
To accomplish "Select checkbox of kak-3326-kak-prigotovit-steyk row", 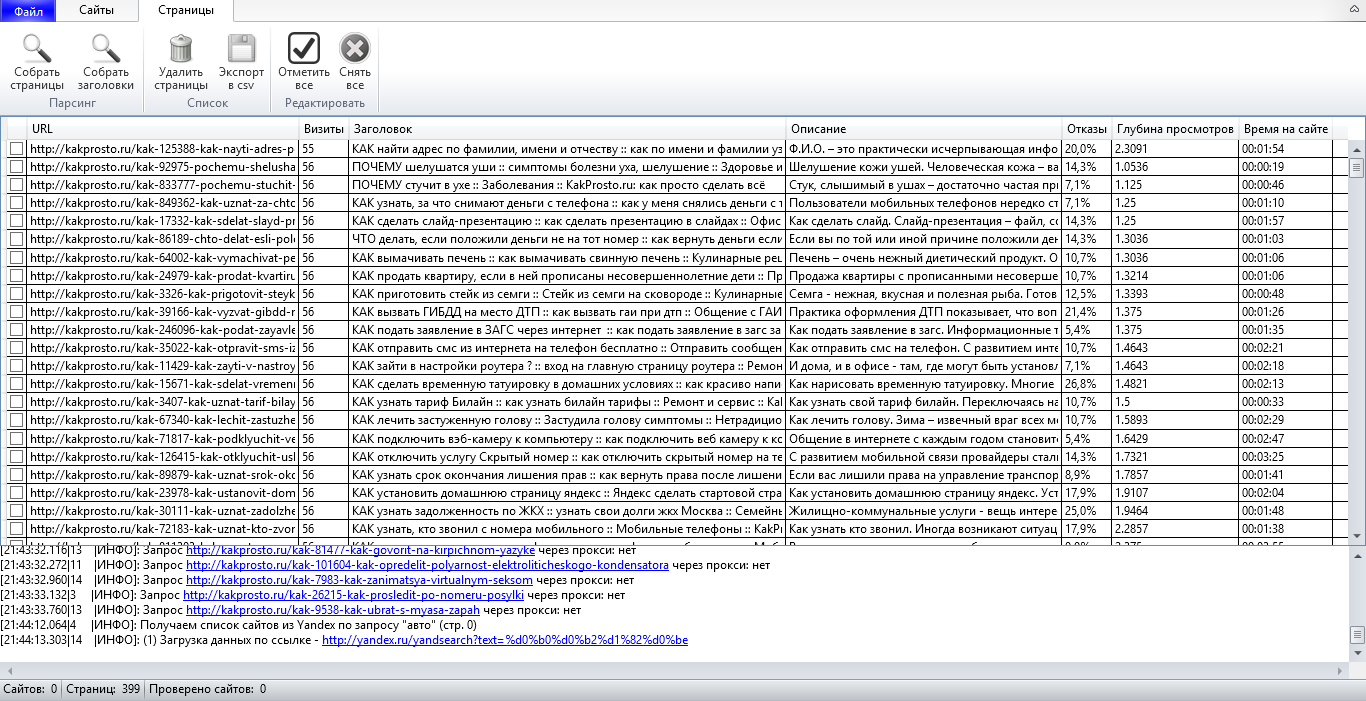I will (16, 293).
